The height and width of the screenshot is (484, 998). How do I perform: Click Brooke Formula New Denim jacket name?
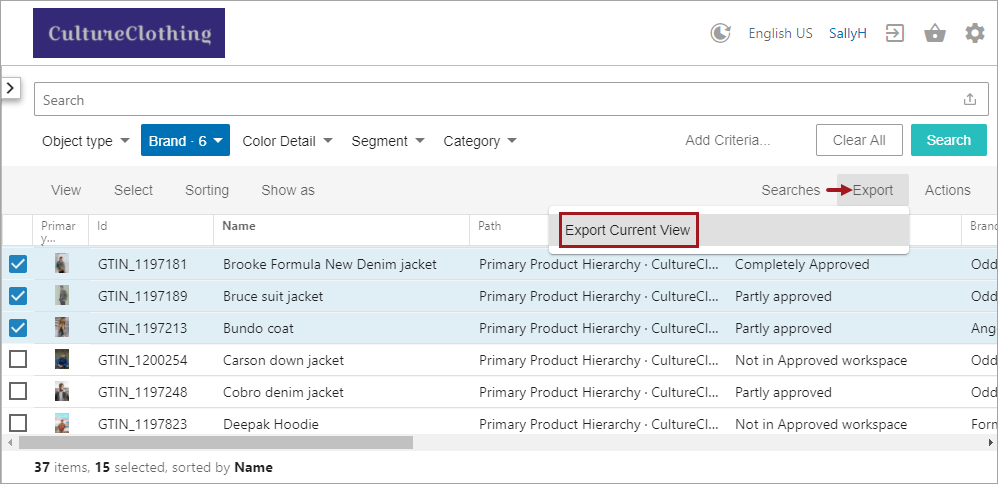point(330,264)
